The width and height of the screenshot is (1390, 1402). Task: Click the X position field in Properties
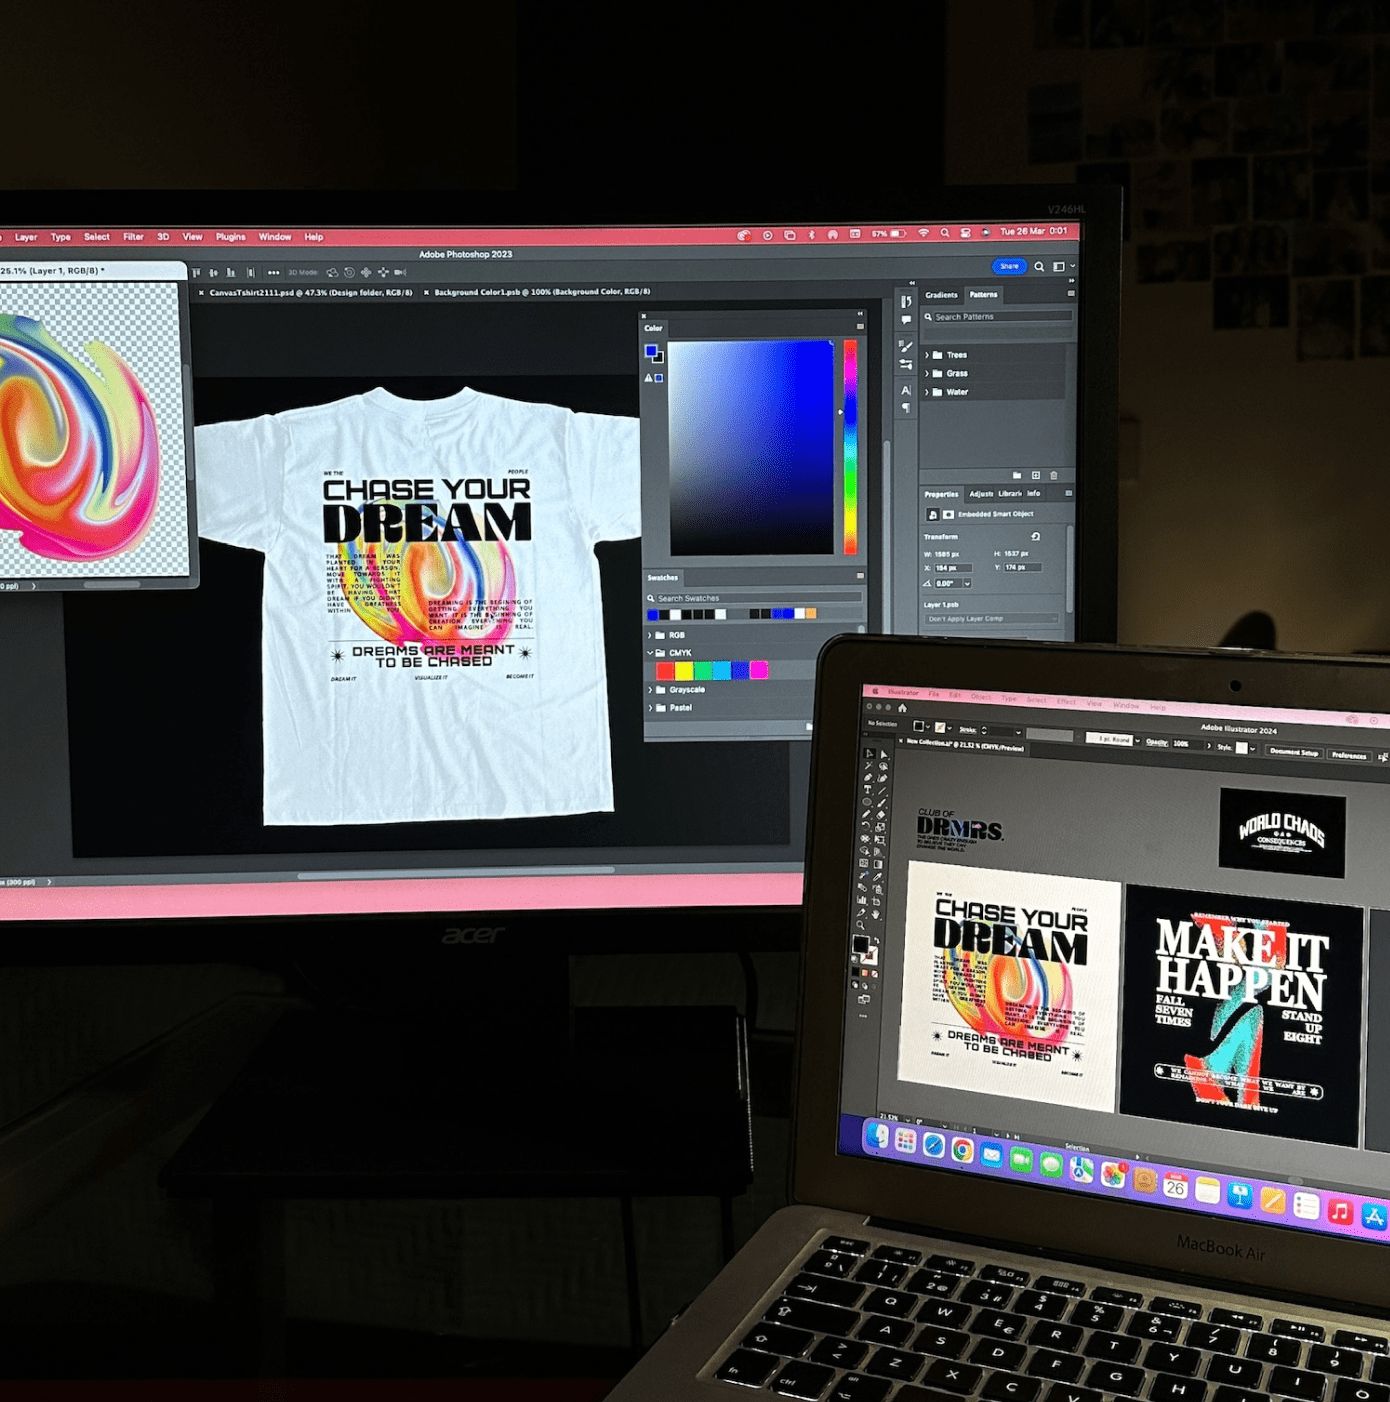(953, 567)
